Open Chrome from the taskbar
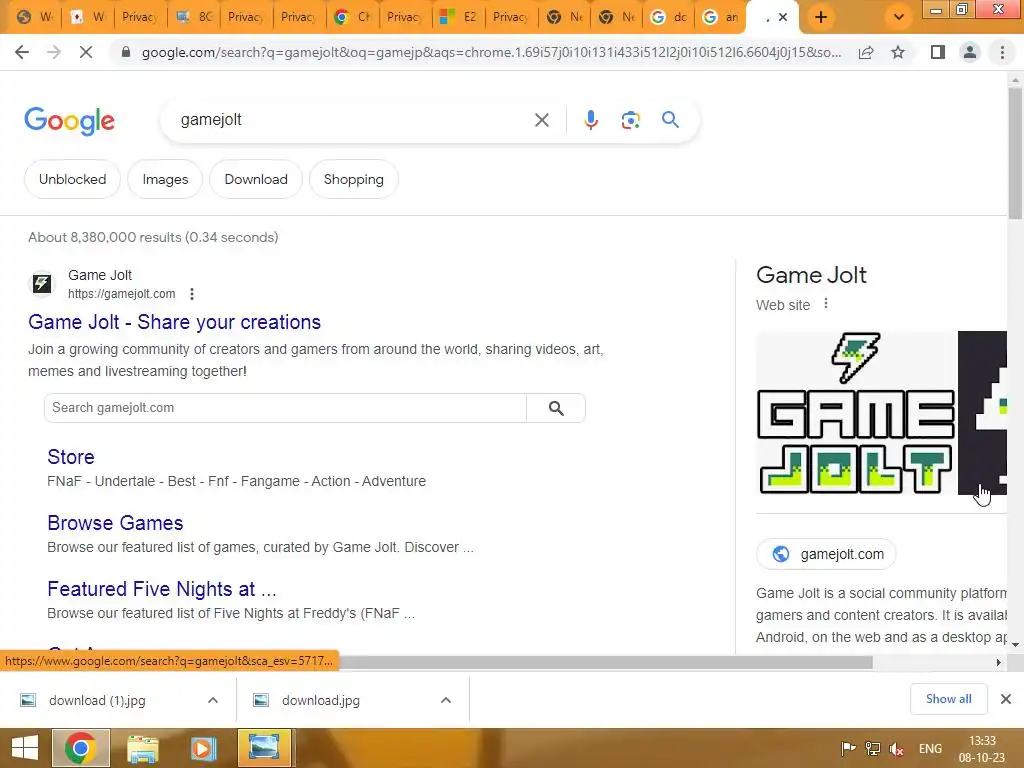Viewport: 1024px width, 768px height. coord(80,748)
